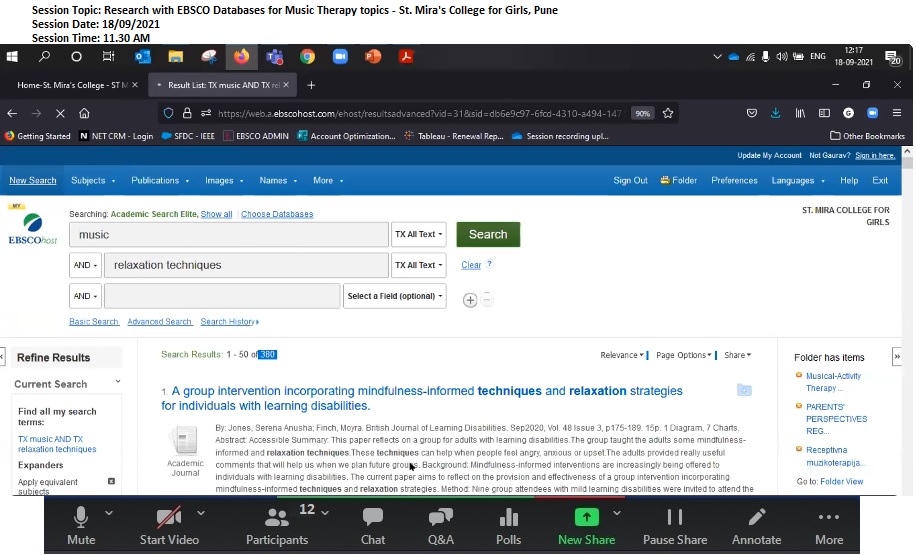
Task: Open Publications menu
Action: point(160,181)
